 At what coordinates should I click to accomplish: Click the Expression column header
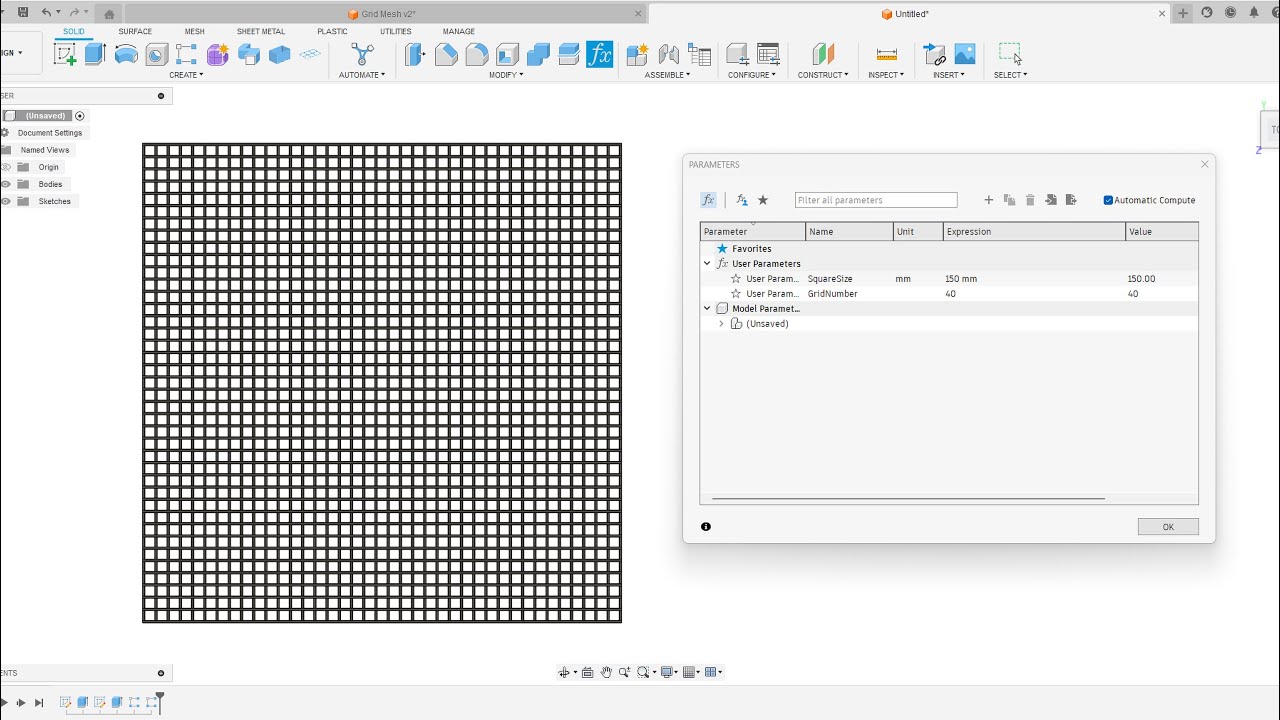point(1034,232)
